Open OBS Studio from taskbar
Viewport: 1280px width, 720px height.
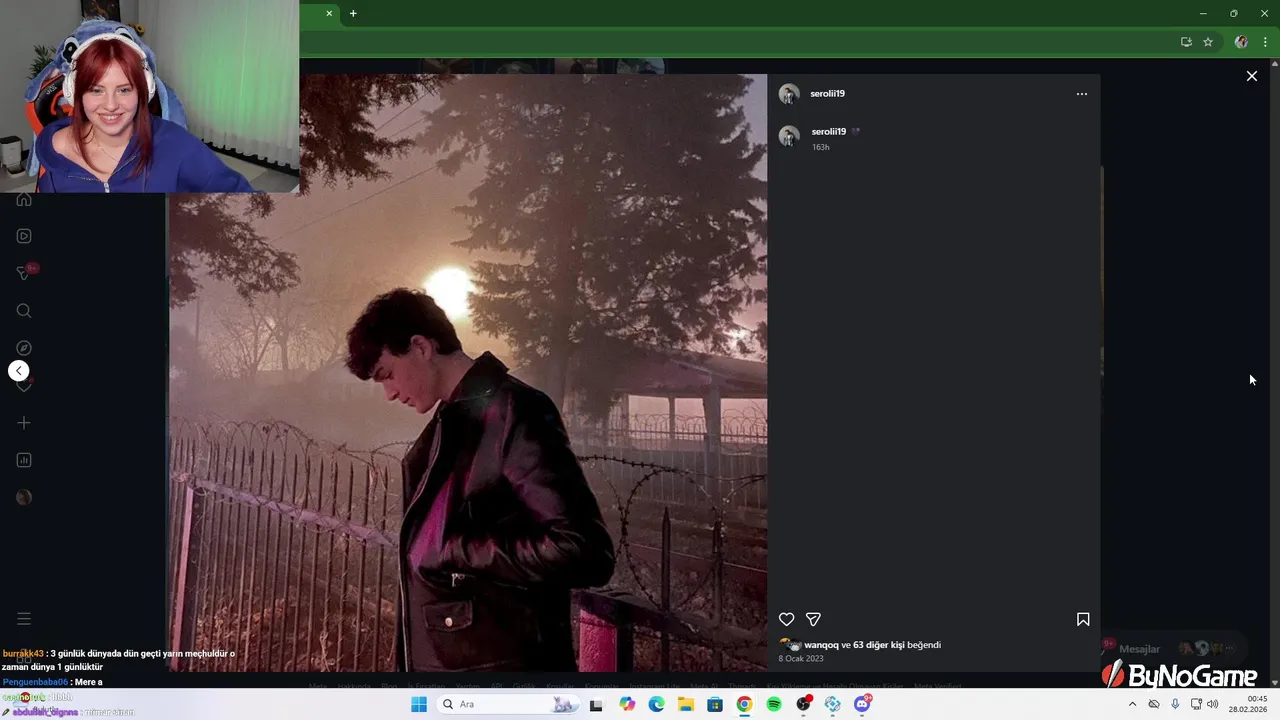coord(803,704)
